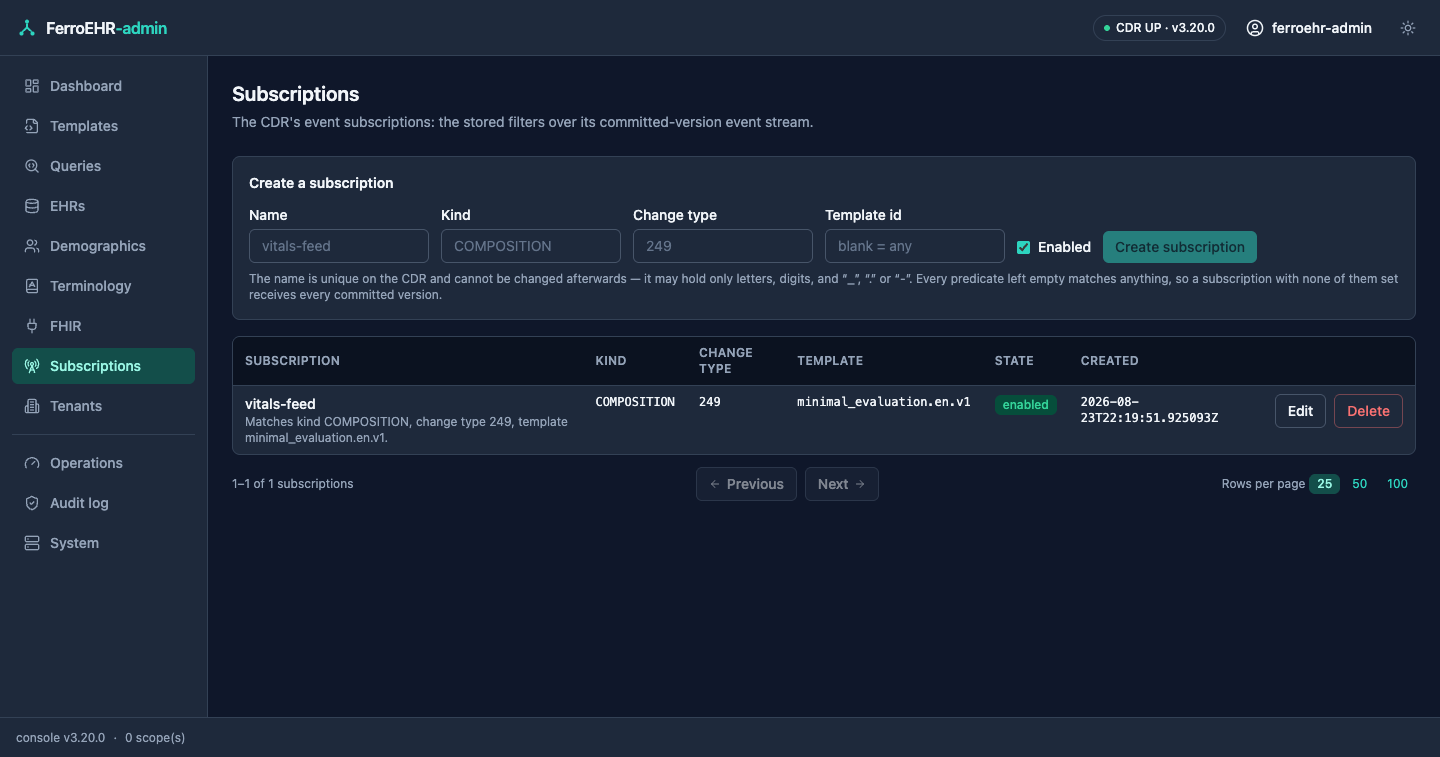Click the user avatar icon

click(x=1255, y=28)
